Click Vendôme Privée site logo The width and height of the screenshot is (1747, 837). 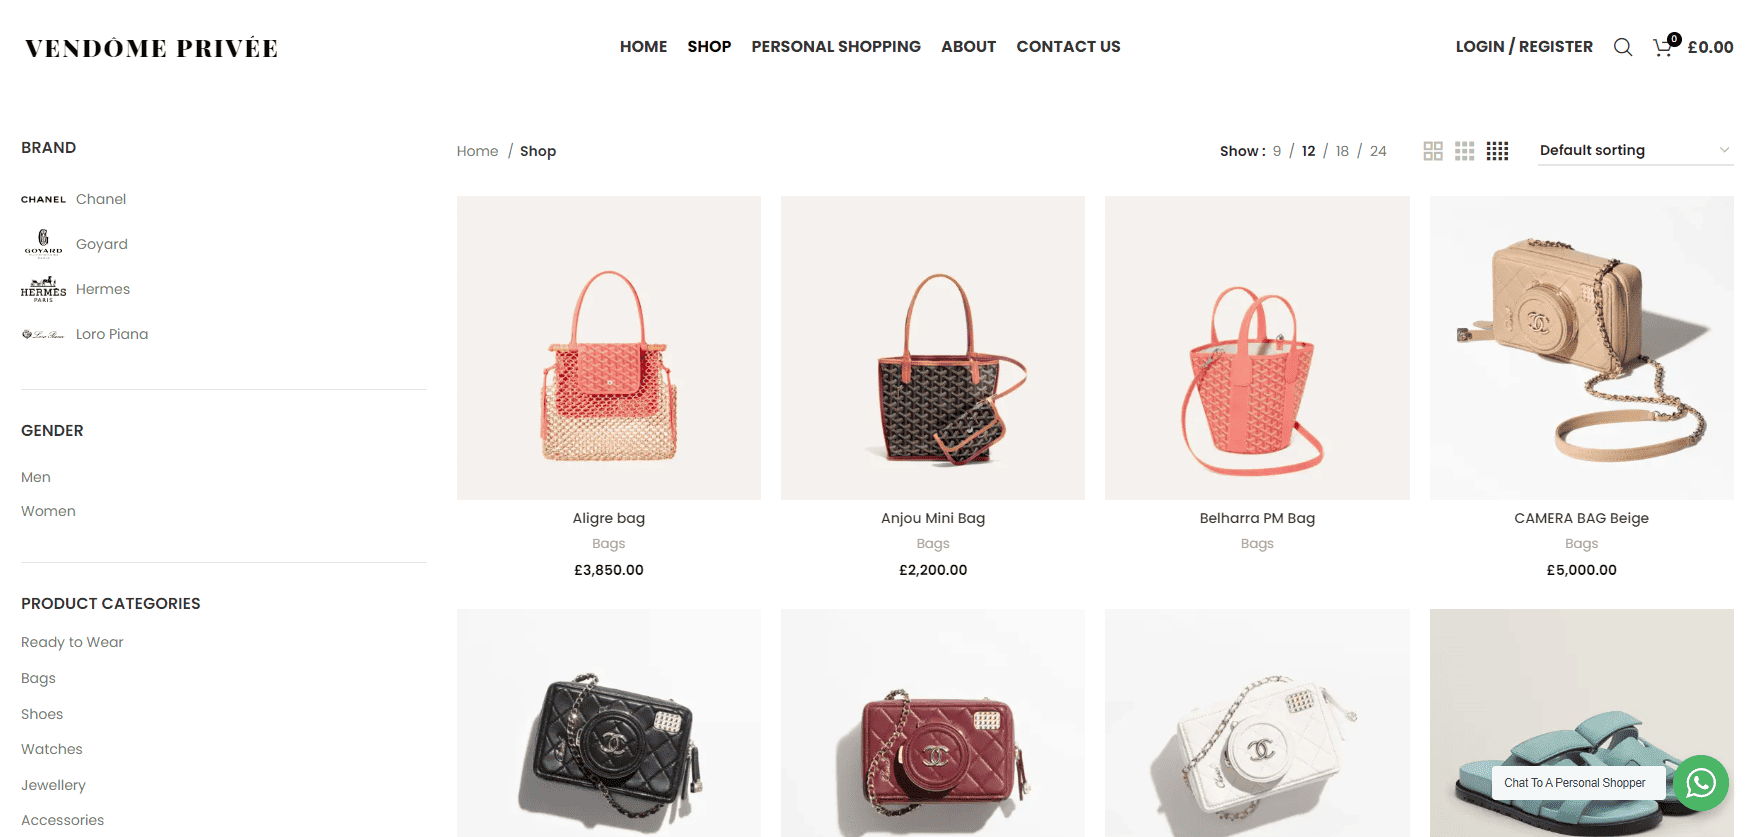[152, 48]
